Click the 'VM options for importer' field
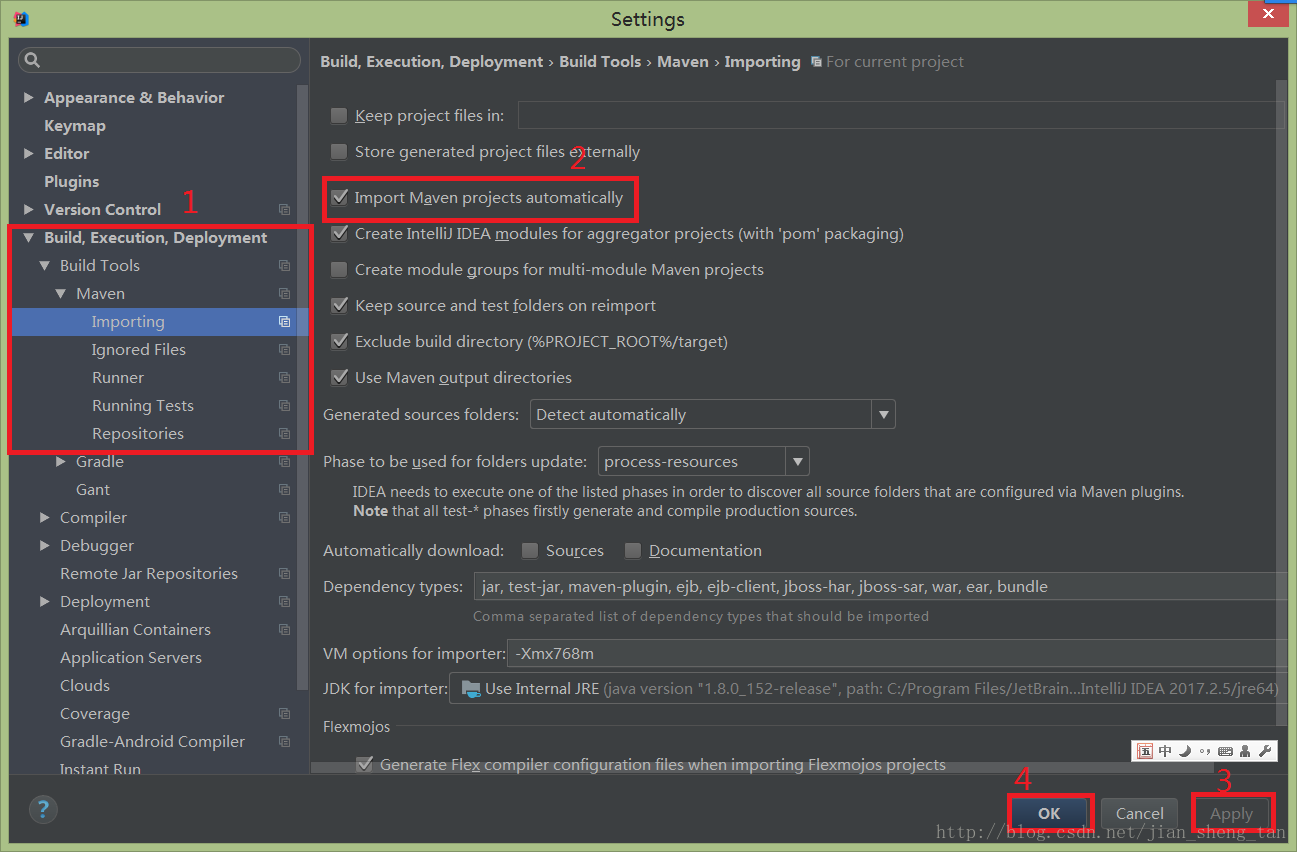1297x852 pixels. pos(897,654)
